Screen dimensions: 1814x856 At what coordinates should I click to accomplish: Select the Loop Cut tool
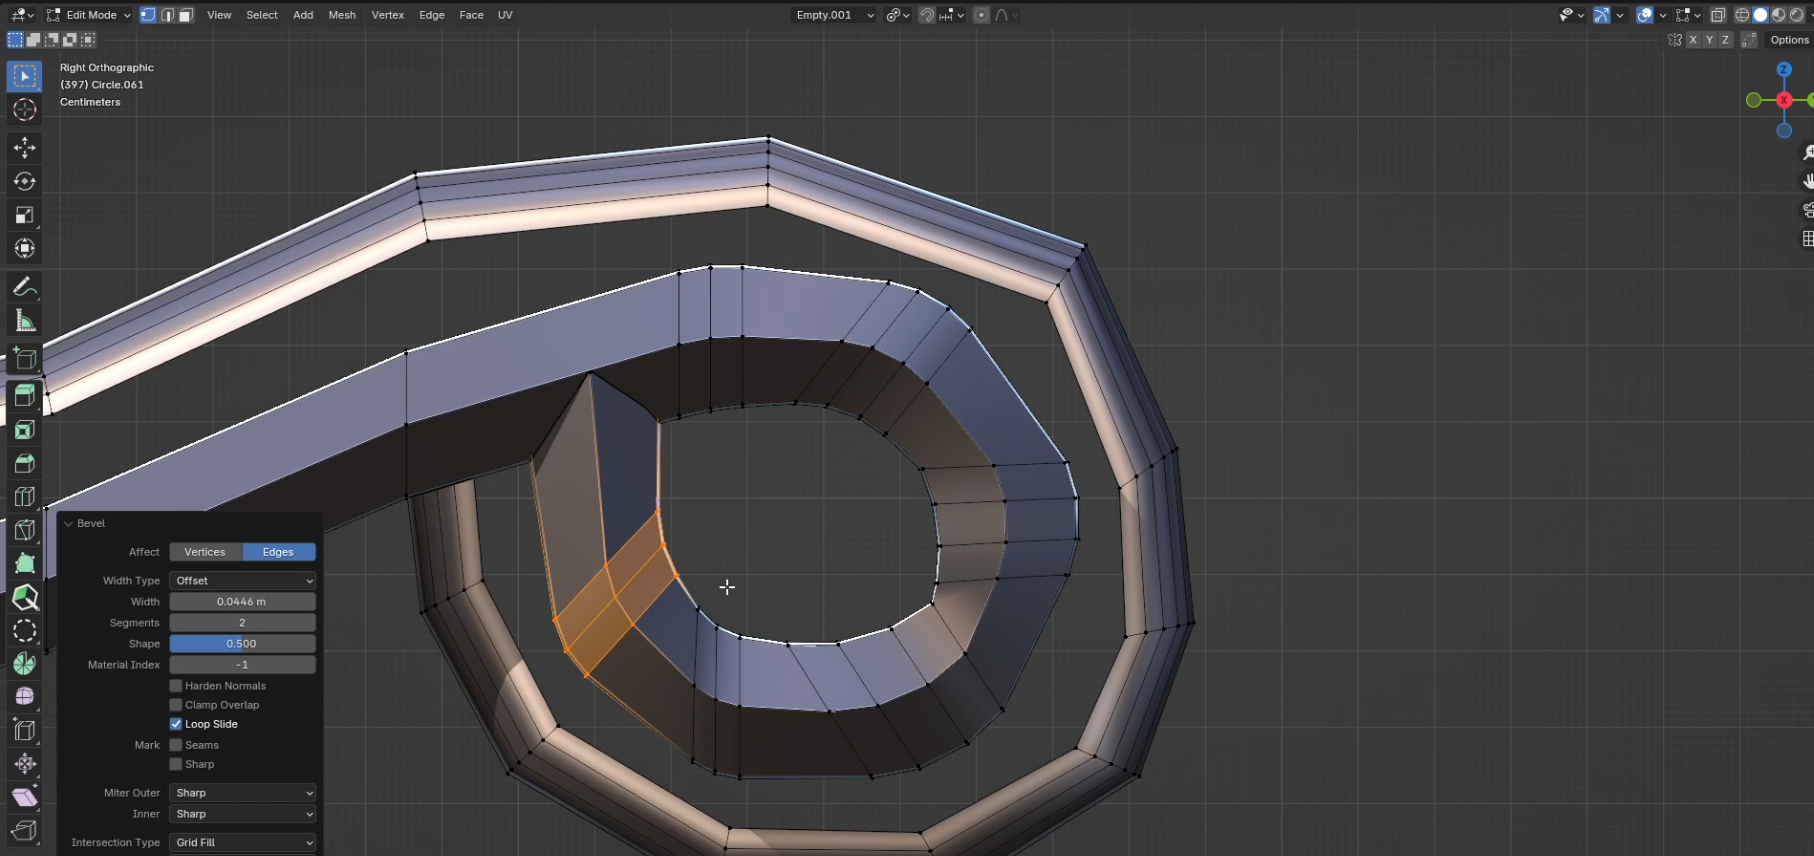25,497
